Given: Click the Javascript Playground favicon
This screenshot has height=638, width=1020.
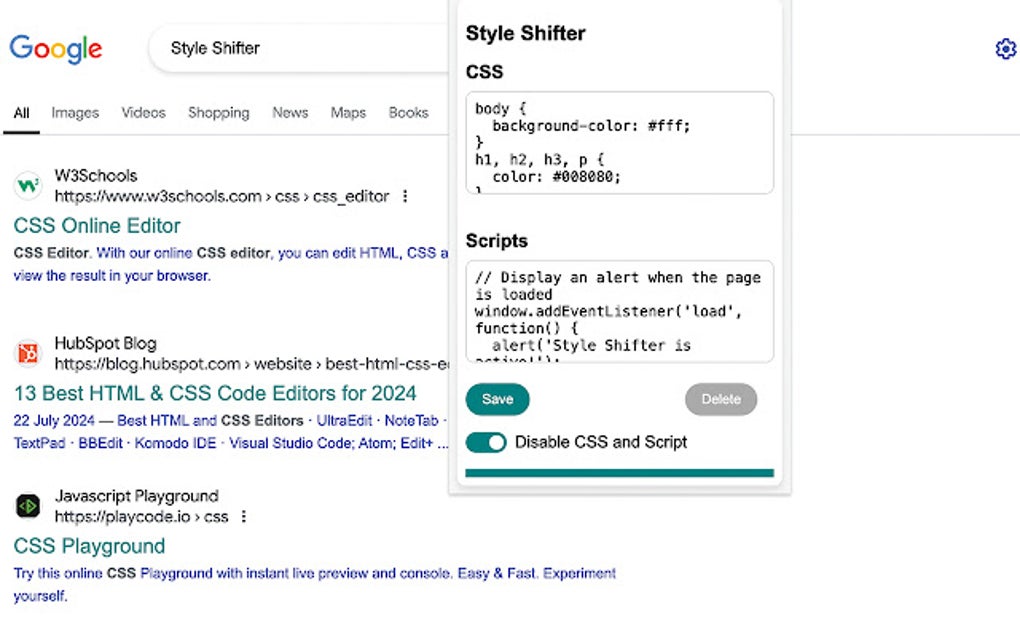Looking at the screenshot, I should click(28, 506).
